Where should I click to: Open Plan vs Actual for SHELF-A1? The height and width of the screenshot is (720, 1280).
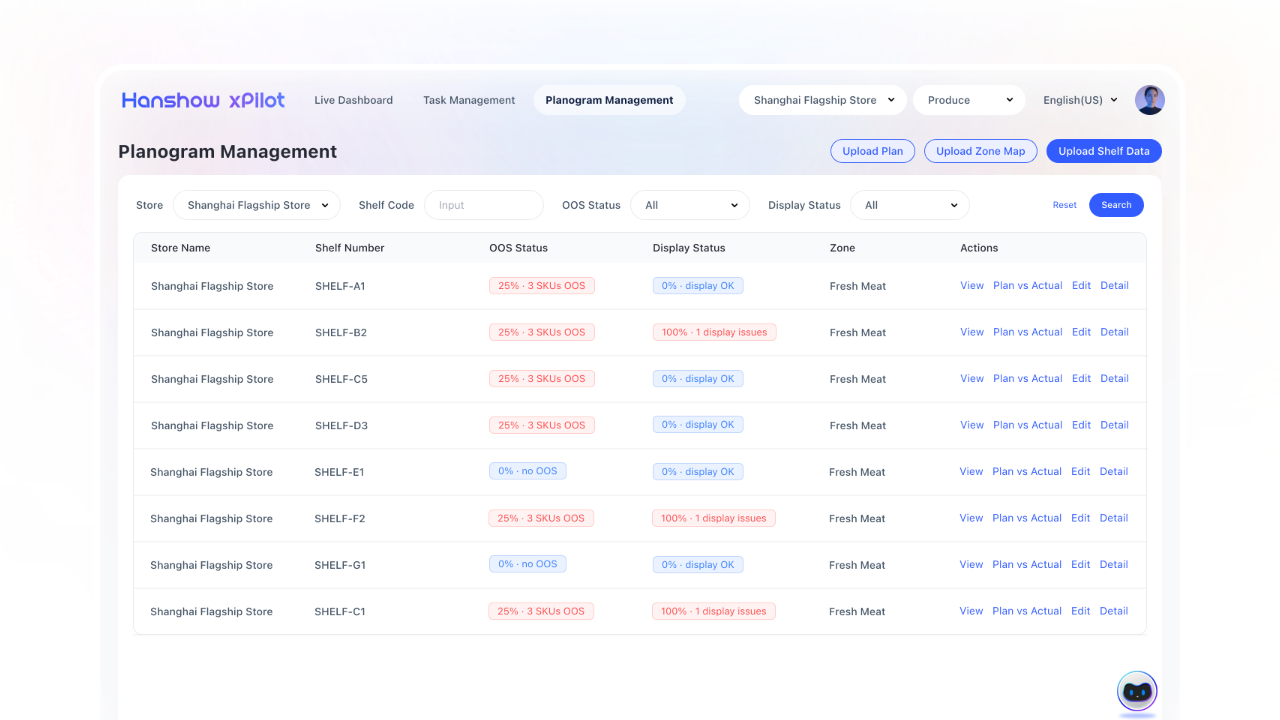point(1028,286)
